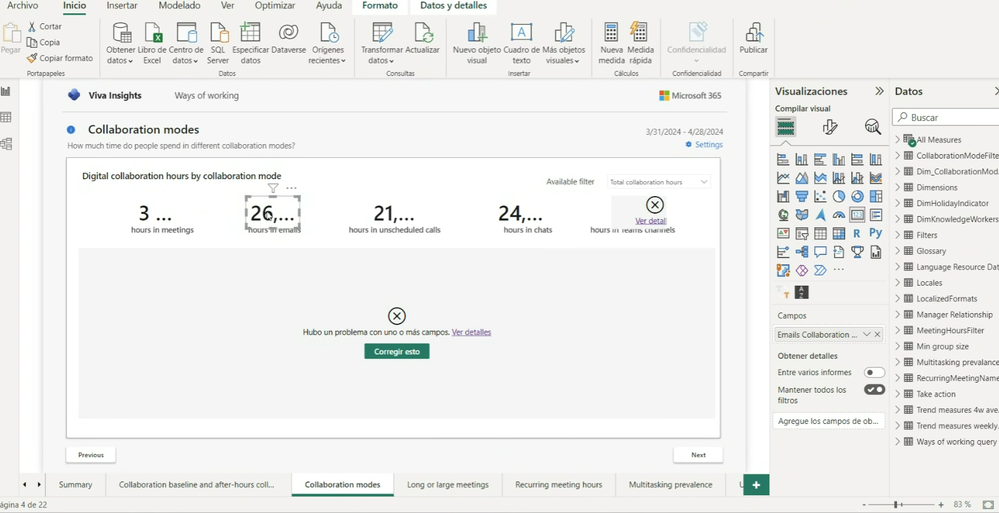999x513 pixels.
Task: Open the Settings link
Action: [x=704, y=145]
